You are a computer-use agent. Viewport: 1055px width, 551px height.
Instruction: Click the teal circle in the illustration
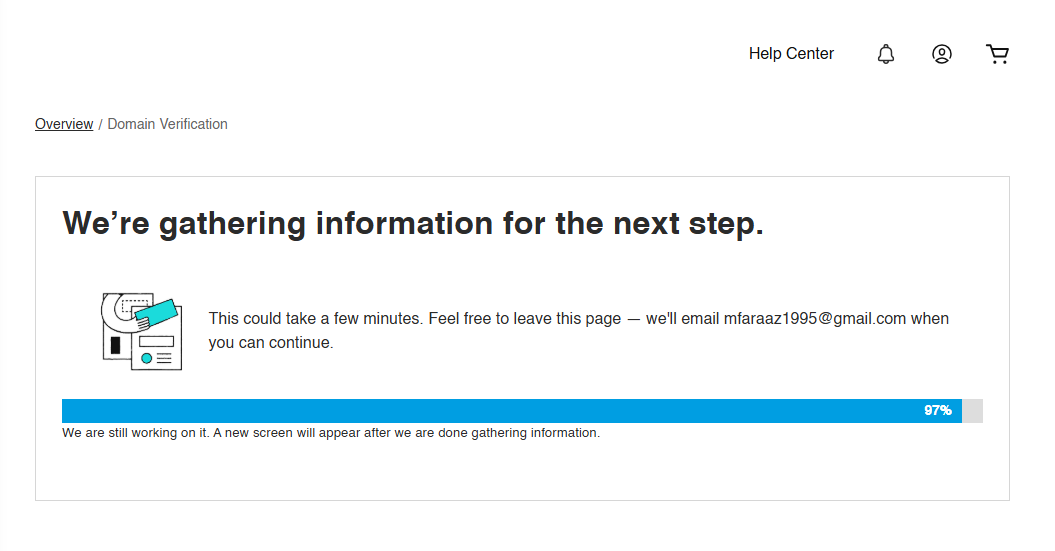(147, 359)
